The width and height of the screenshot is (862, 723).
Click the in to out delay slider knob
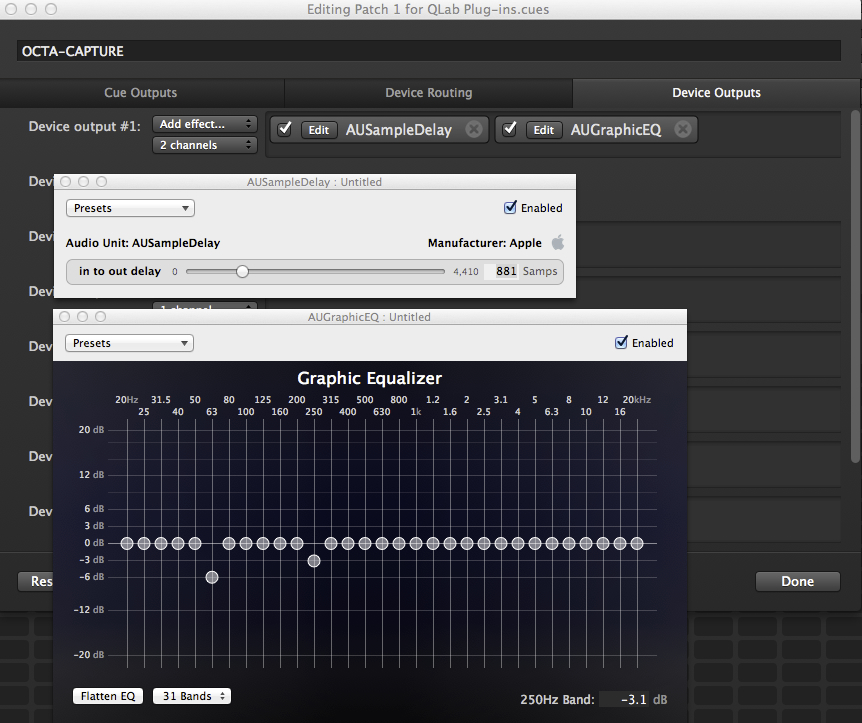[x=242, y=271]
